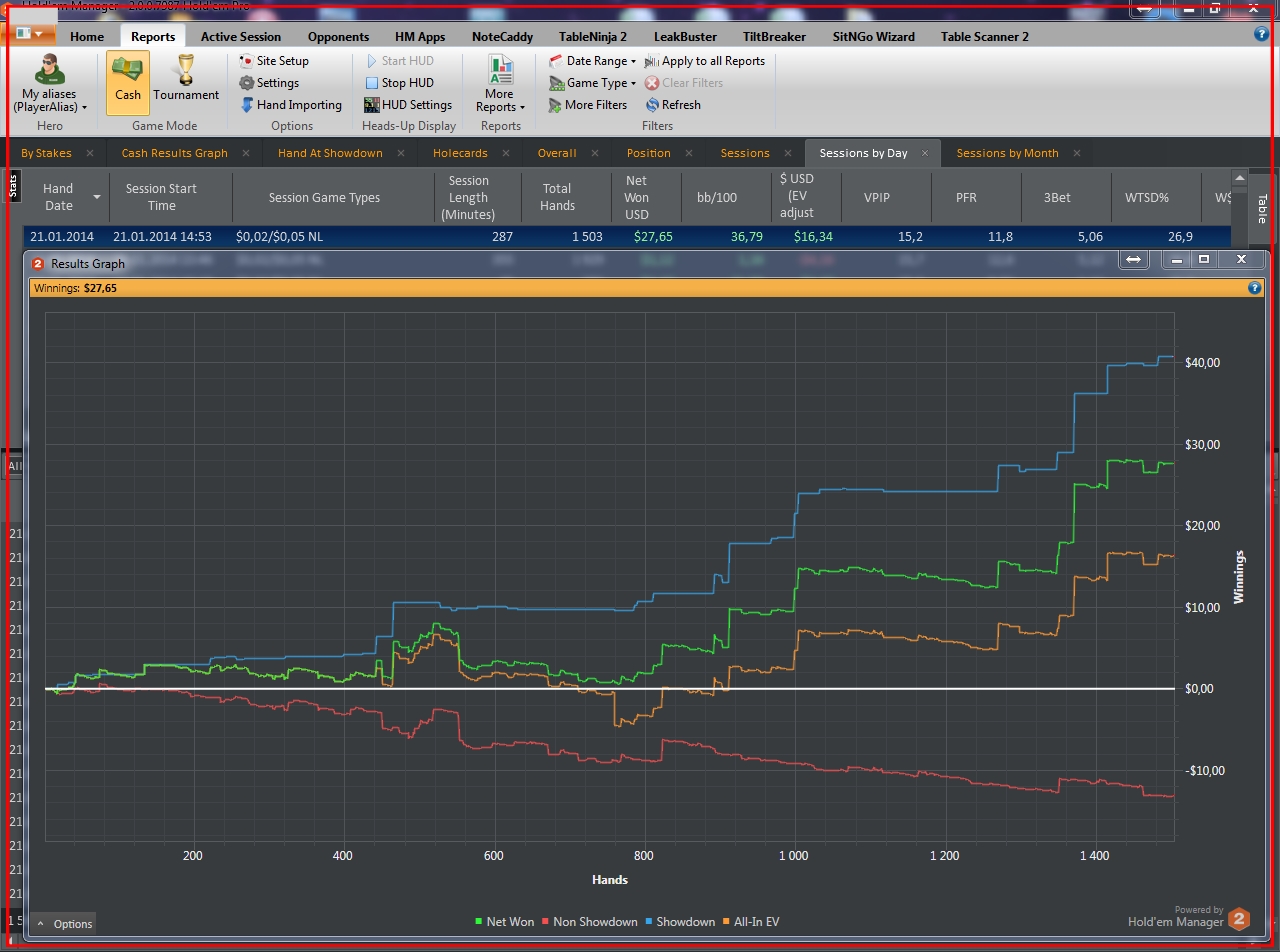Open Hand Importing
The width and height of the screenshot is (1280, 952).
[290, 105]
